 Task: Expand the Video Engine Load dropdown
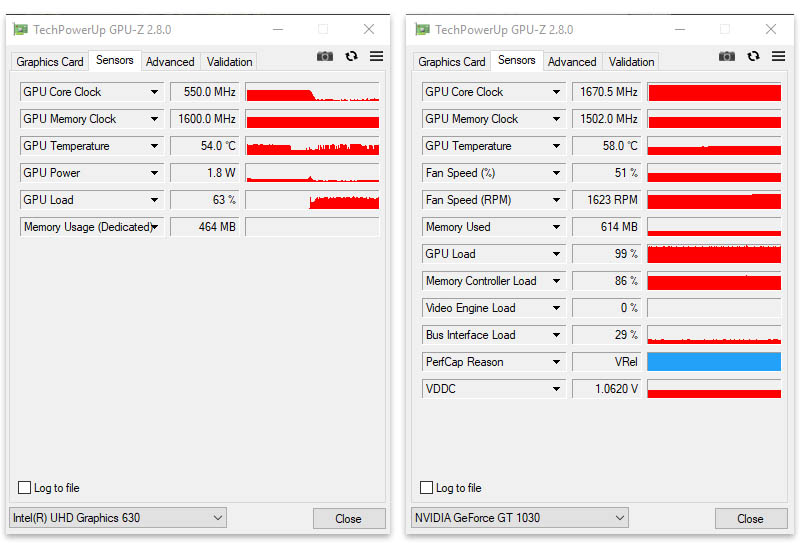pyautogui.click(x=556, y=308)
